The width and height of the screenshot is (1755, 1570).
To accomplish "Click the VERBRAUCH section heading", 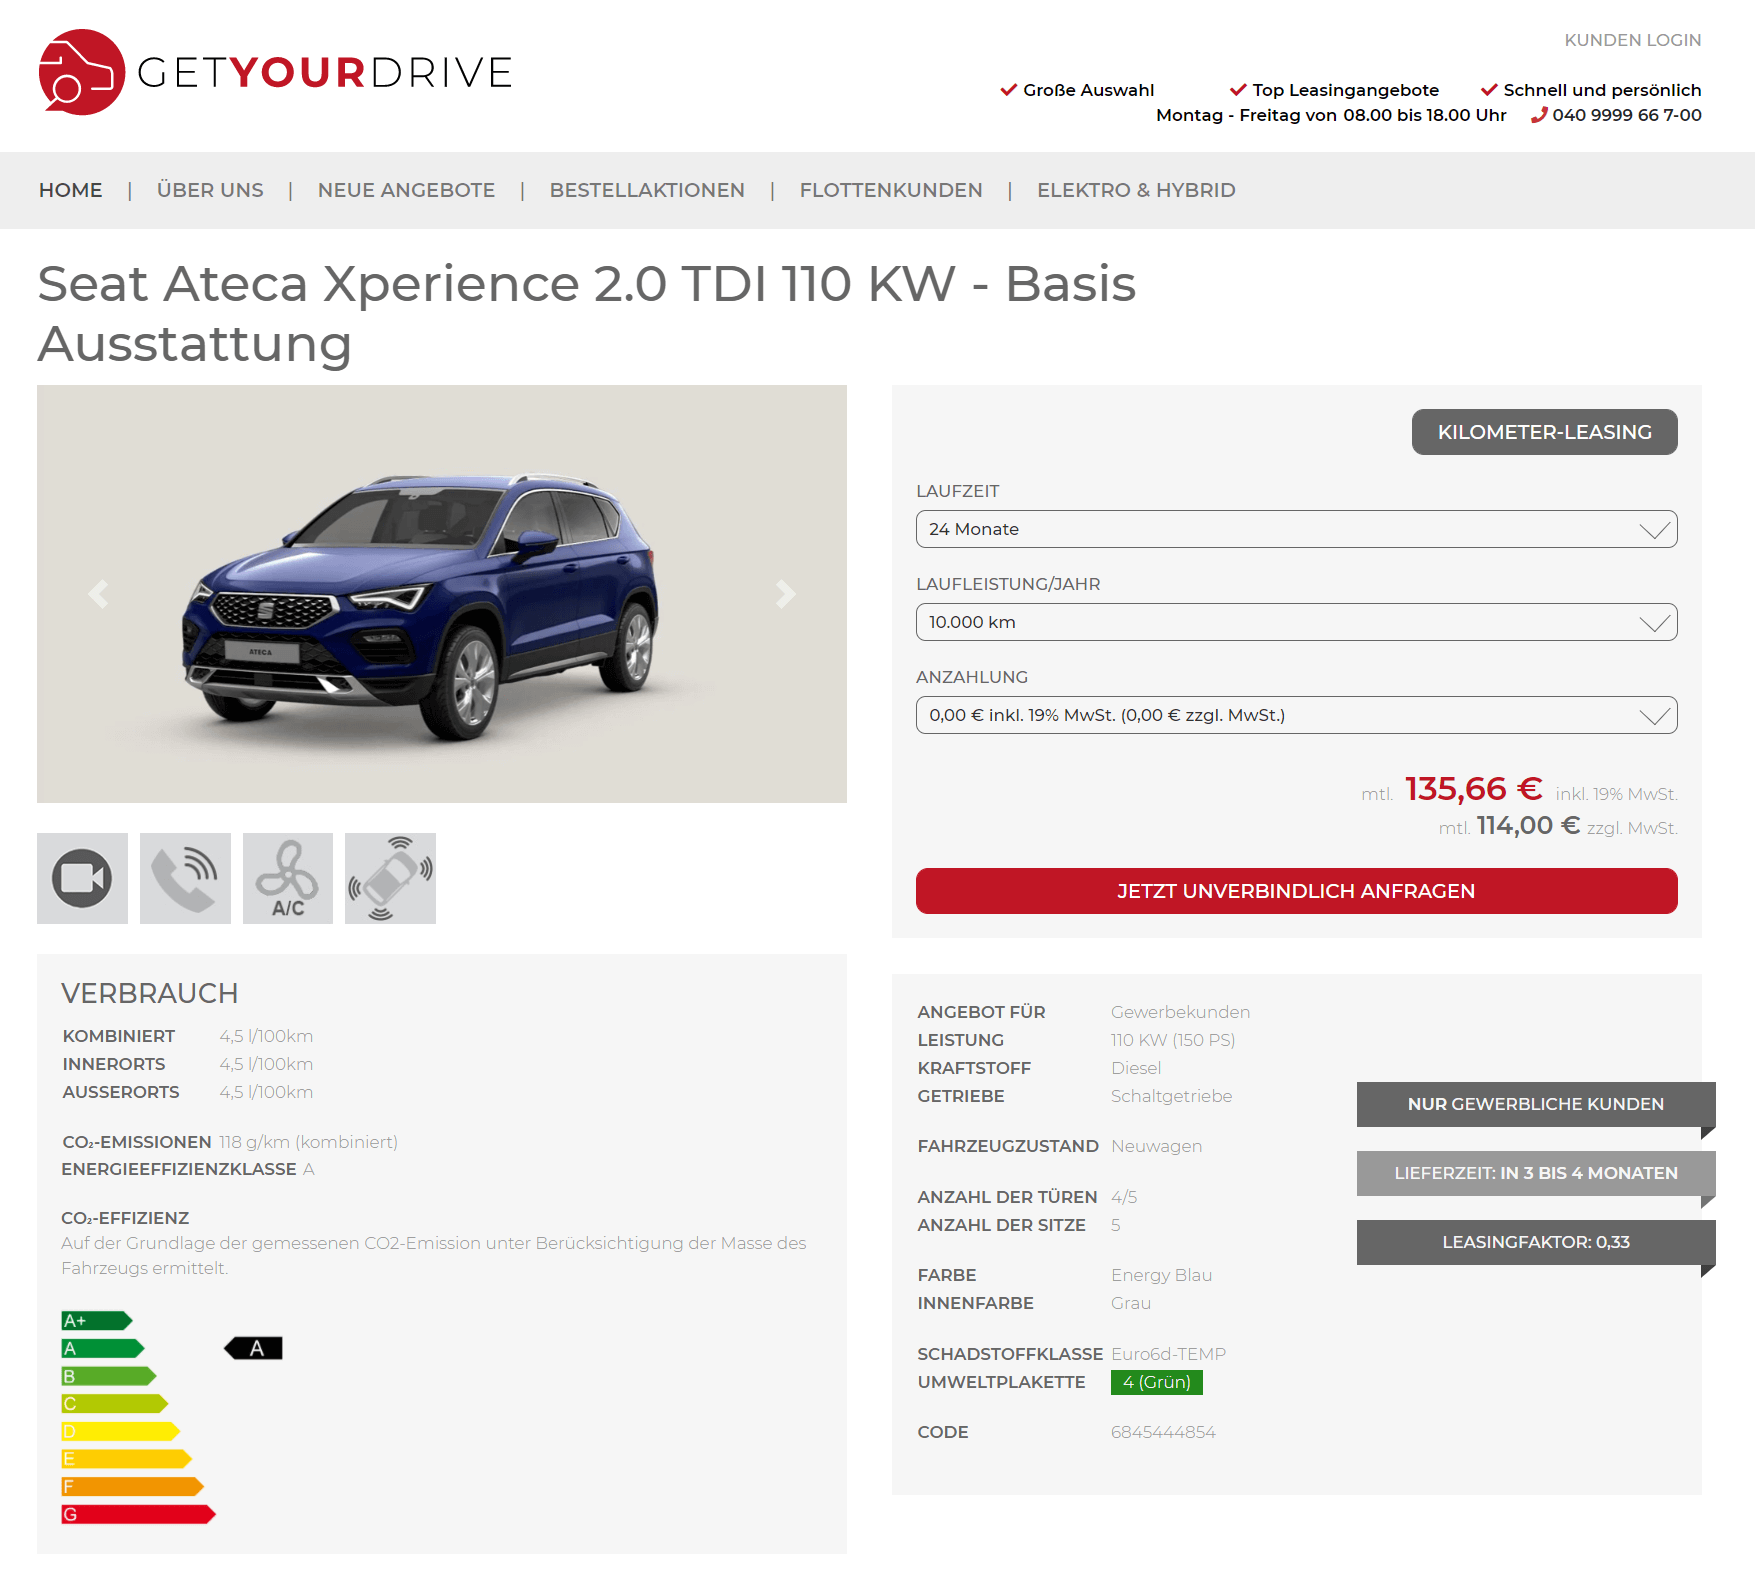I will 150,993.
